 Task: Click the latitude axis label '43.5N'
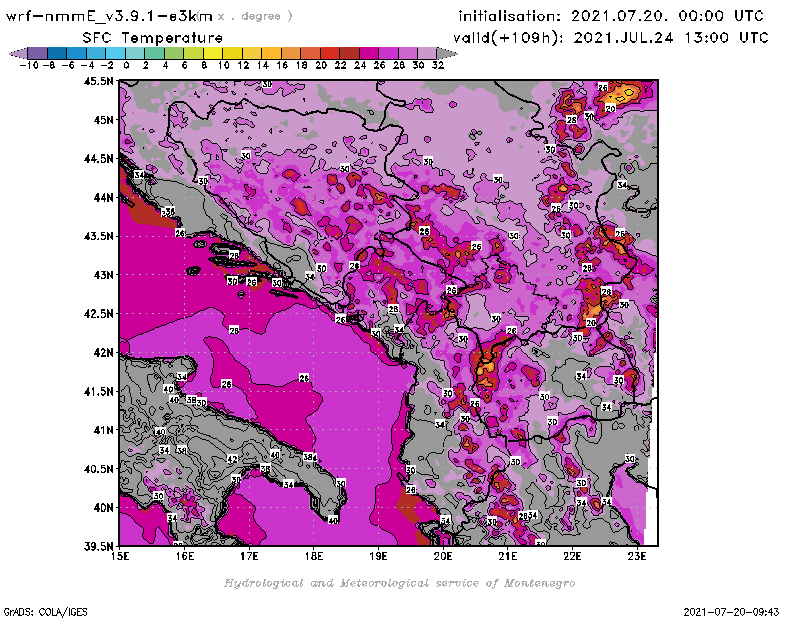[99, 236]
